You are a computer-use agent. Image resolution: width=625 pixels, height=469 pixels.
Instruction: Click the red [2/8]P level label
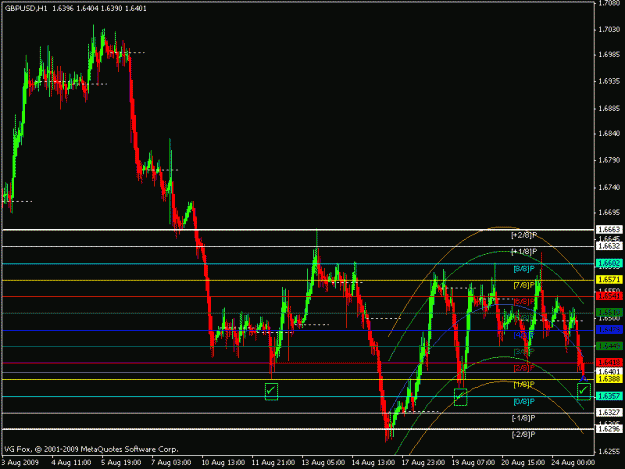[524, 368]
